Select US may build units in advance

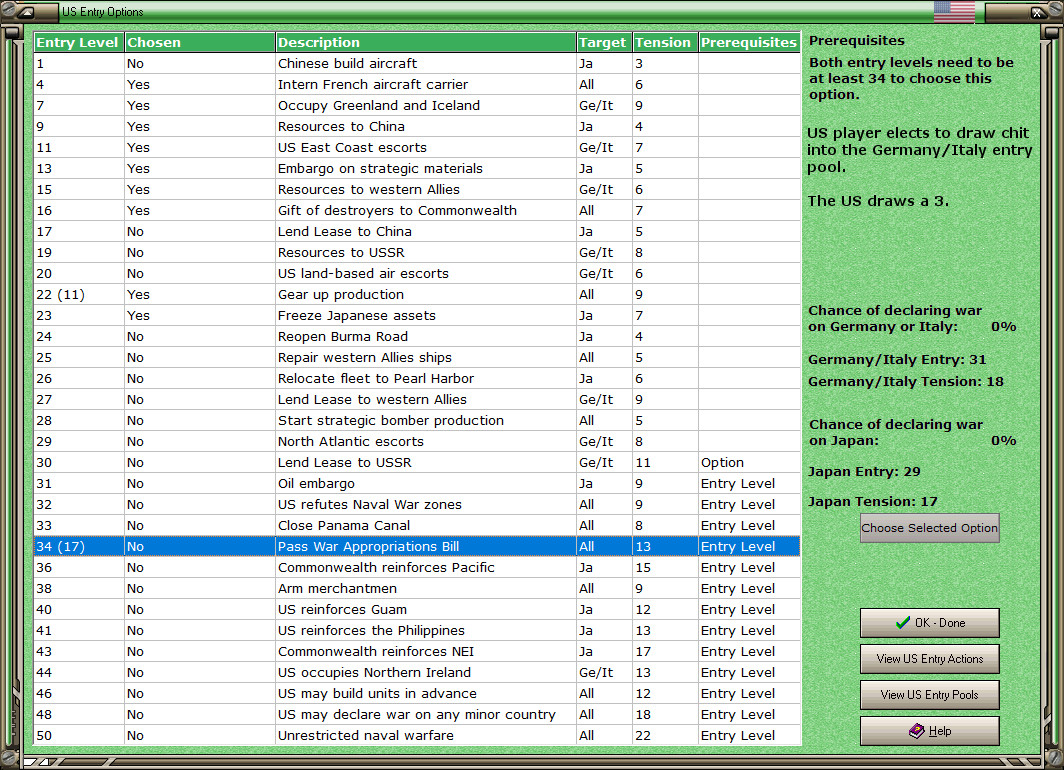(417, 694)
